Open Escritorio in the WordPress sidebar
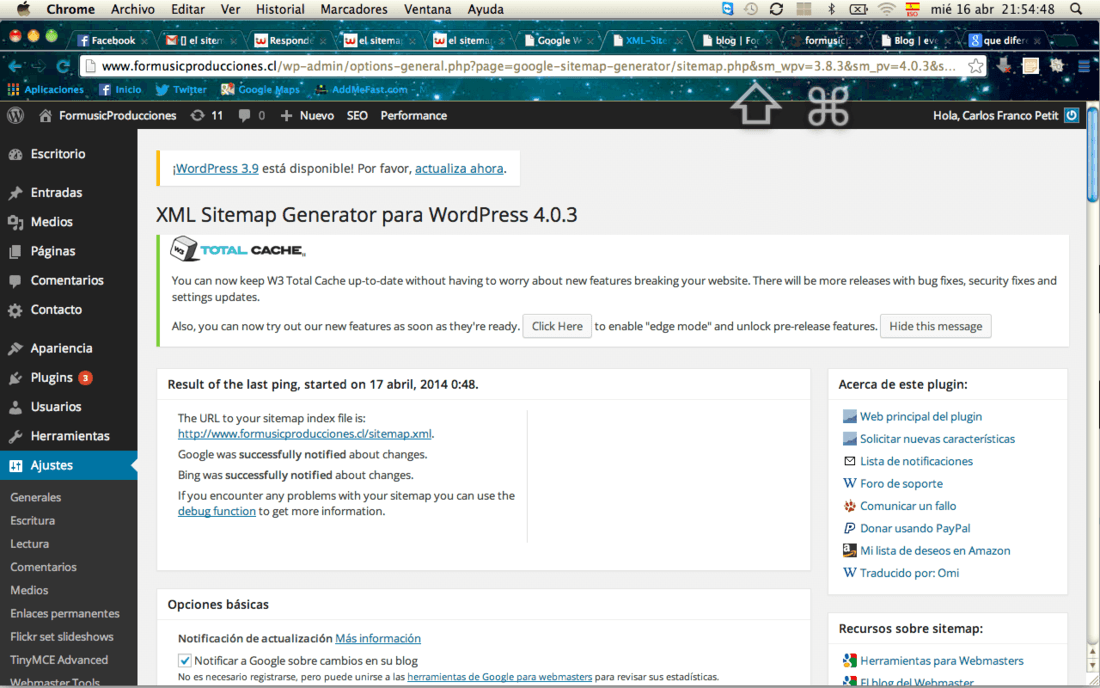The height and width of the screenshot is (688, 1100). pos(58,154)
